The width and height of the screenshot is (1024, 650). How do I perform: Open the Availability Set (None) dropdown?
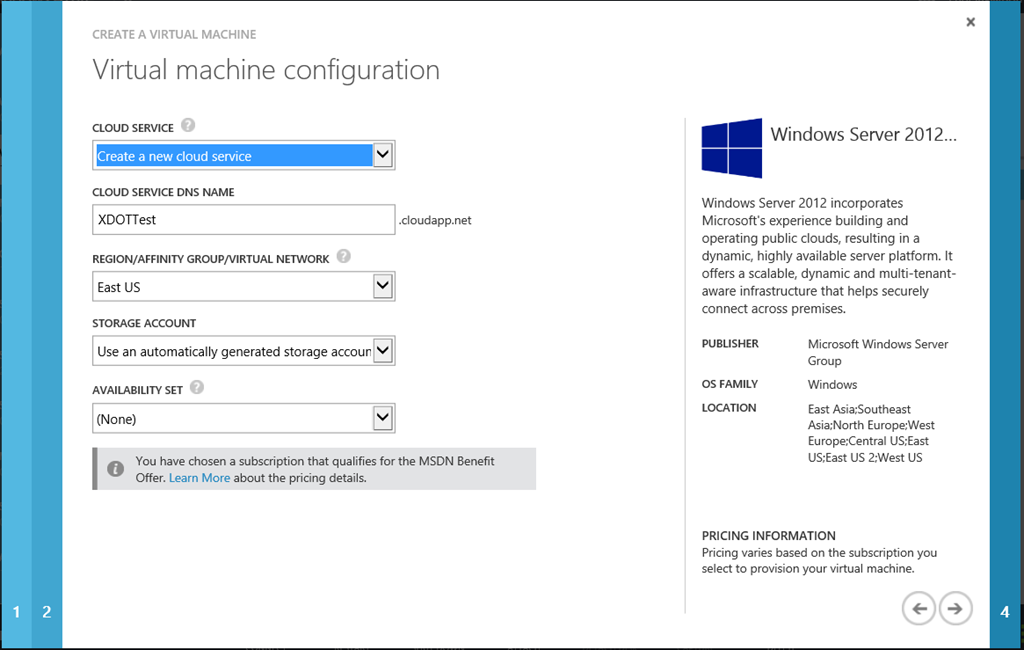(244, 418)
